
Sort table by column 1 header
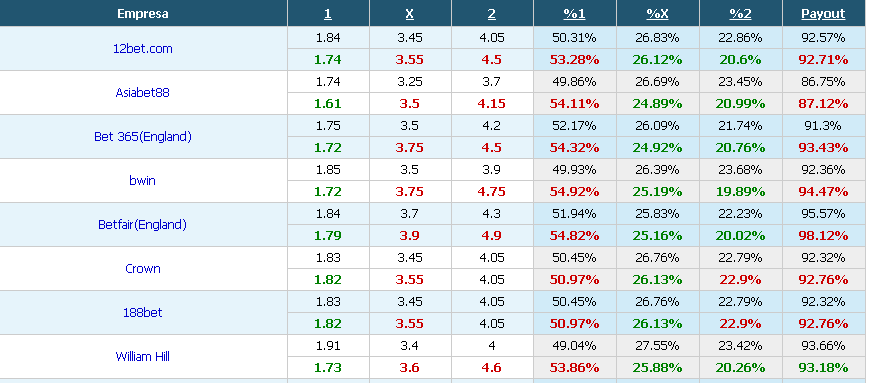coord(328,14)
